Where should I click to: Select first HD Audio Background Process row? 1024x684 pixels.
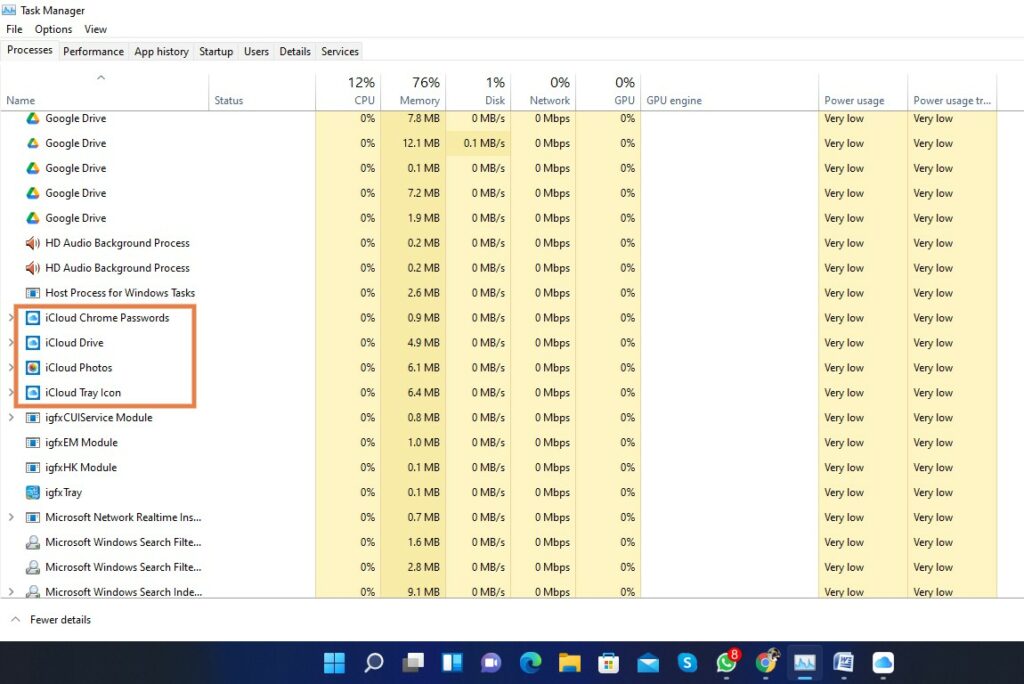click(x=499, y=243)
